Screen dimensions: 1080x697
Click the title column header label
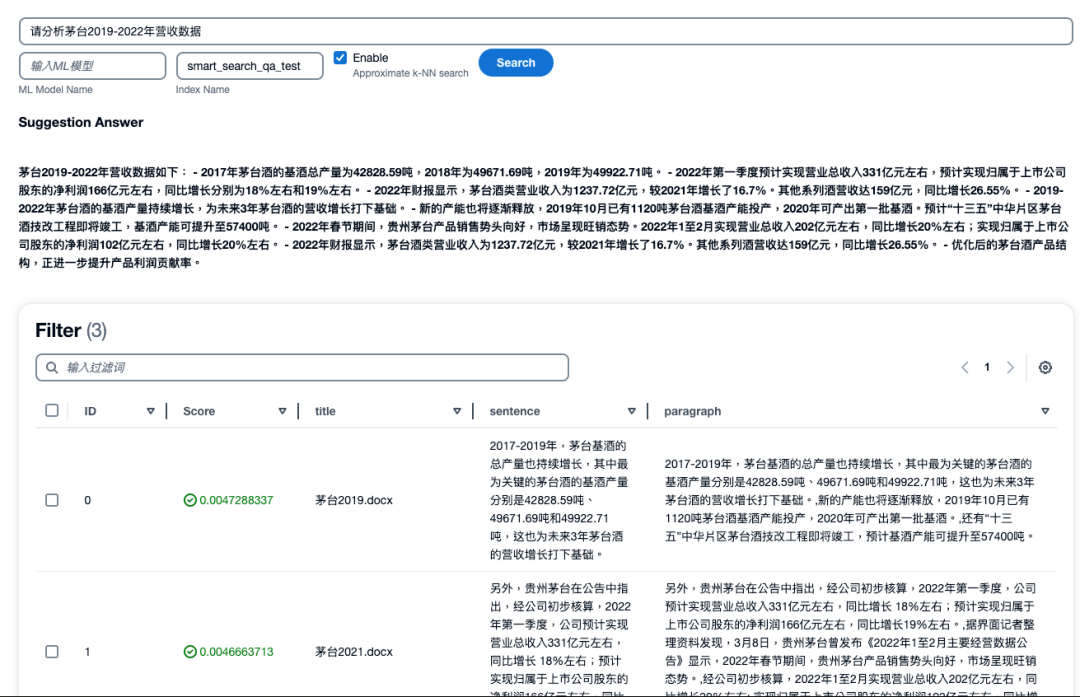point(325,411)
